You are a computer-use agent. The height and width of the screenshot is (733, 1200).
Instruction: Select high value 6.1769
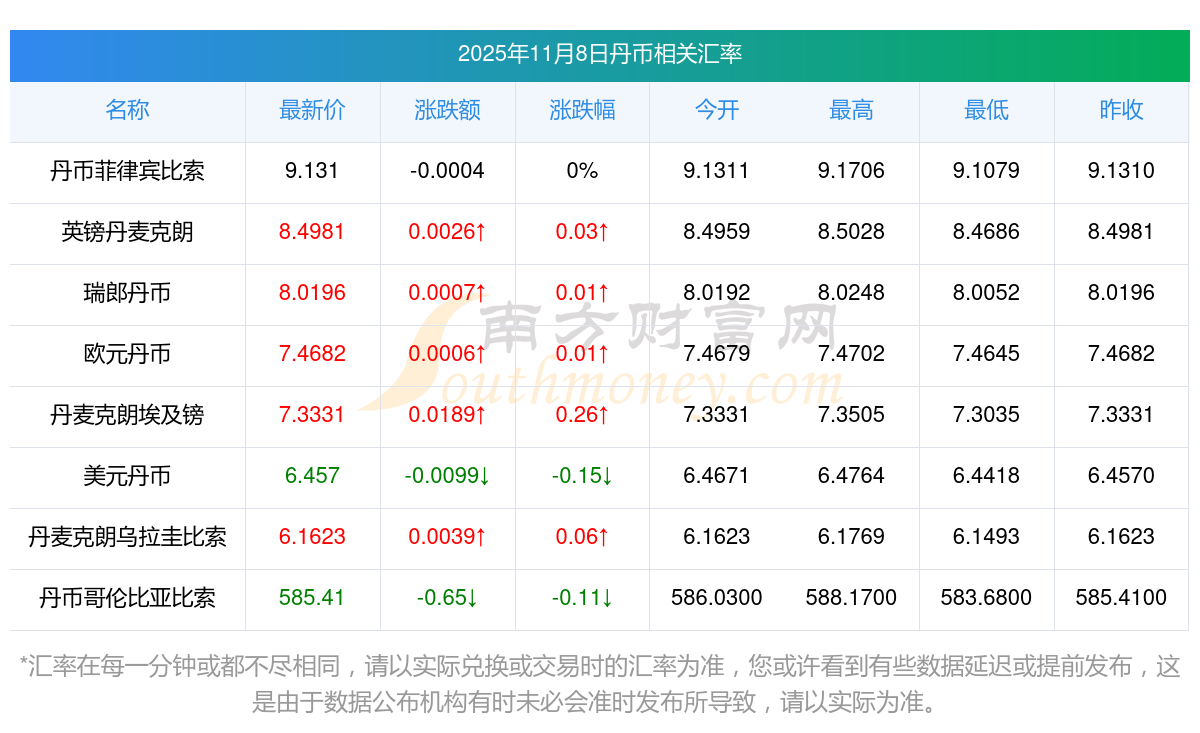pos(851,537)
